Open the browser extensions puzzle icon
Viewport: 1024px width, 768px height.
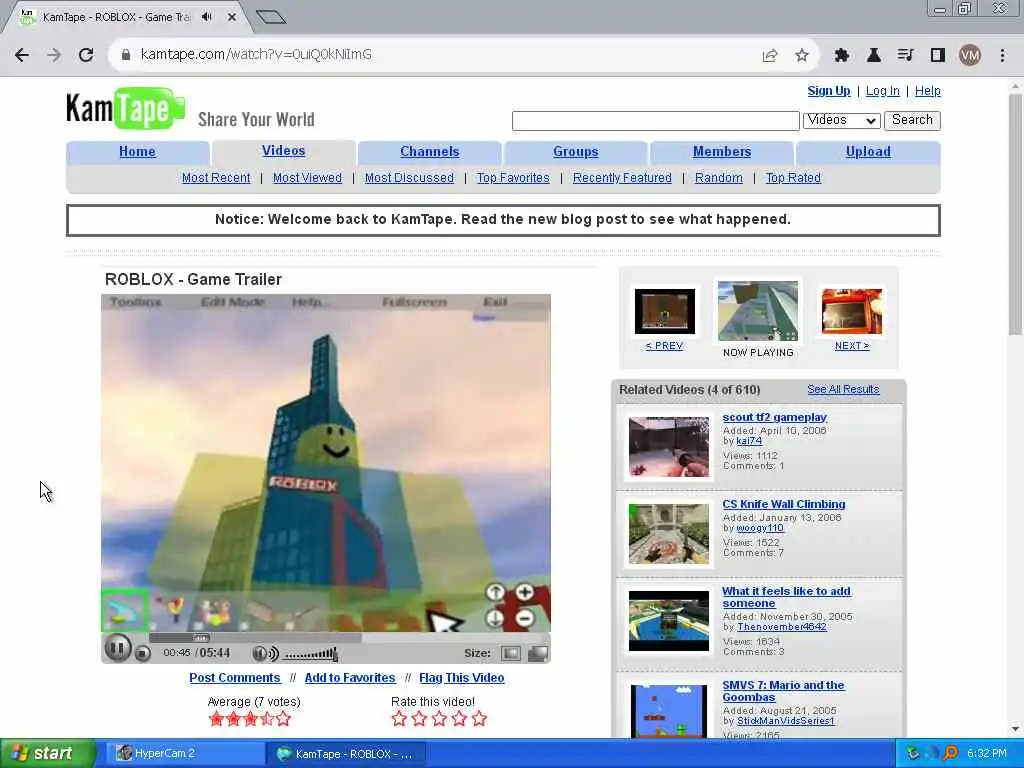[x=842, y=56]
